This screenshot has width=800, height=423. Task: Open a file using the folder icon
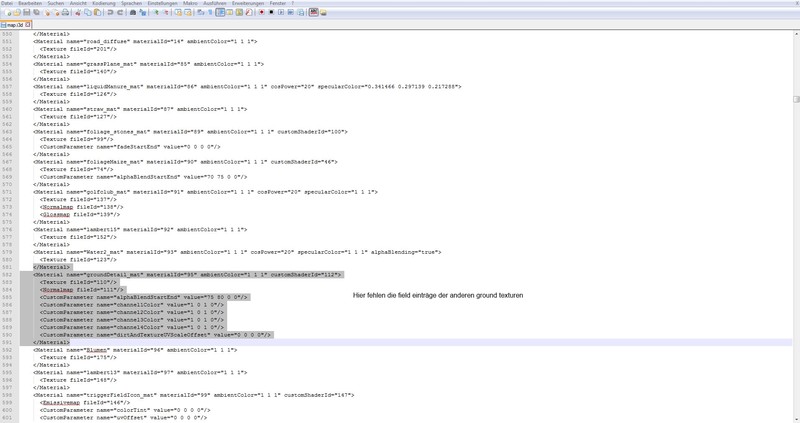coord(17,12)
